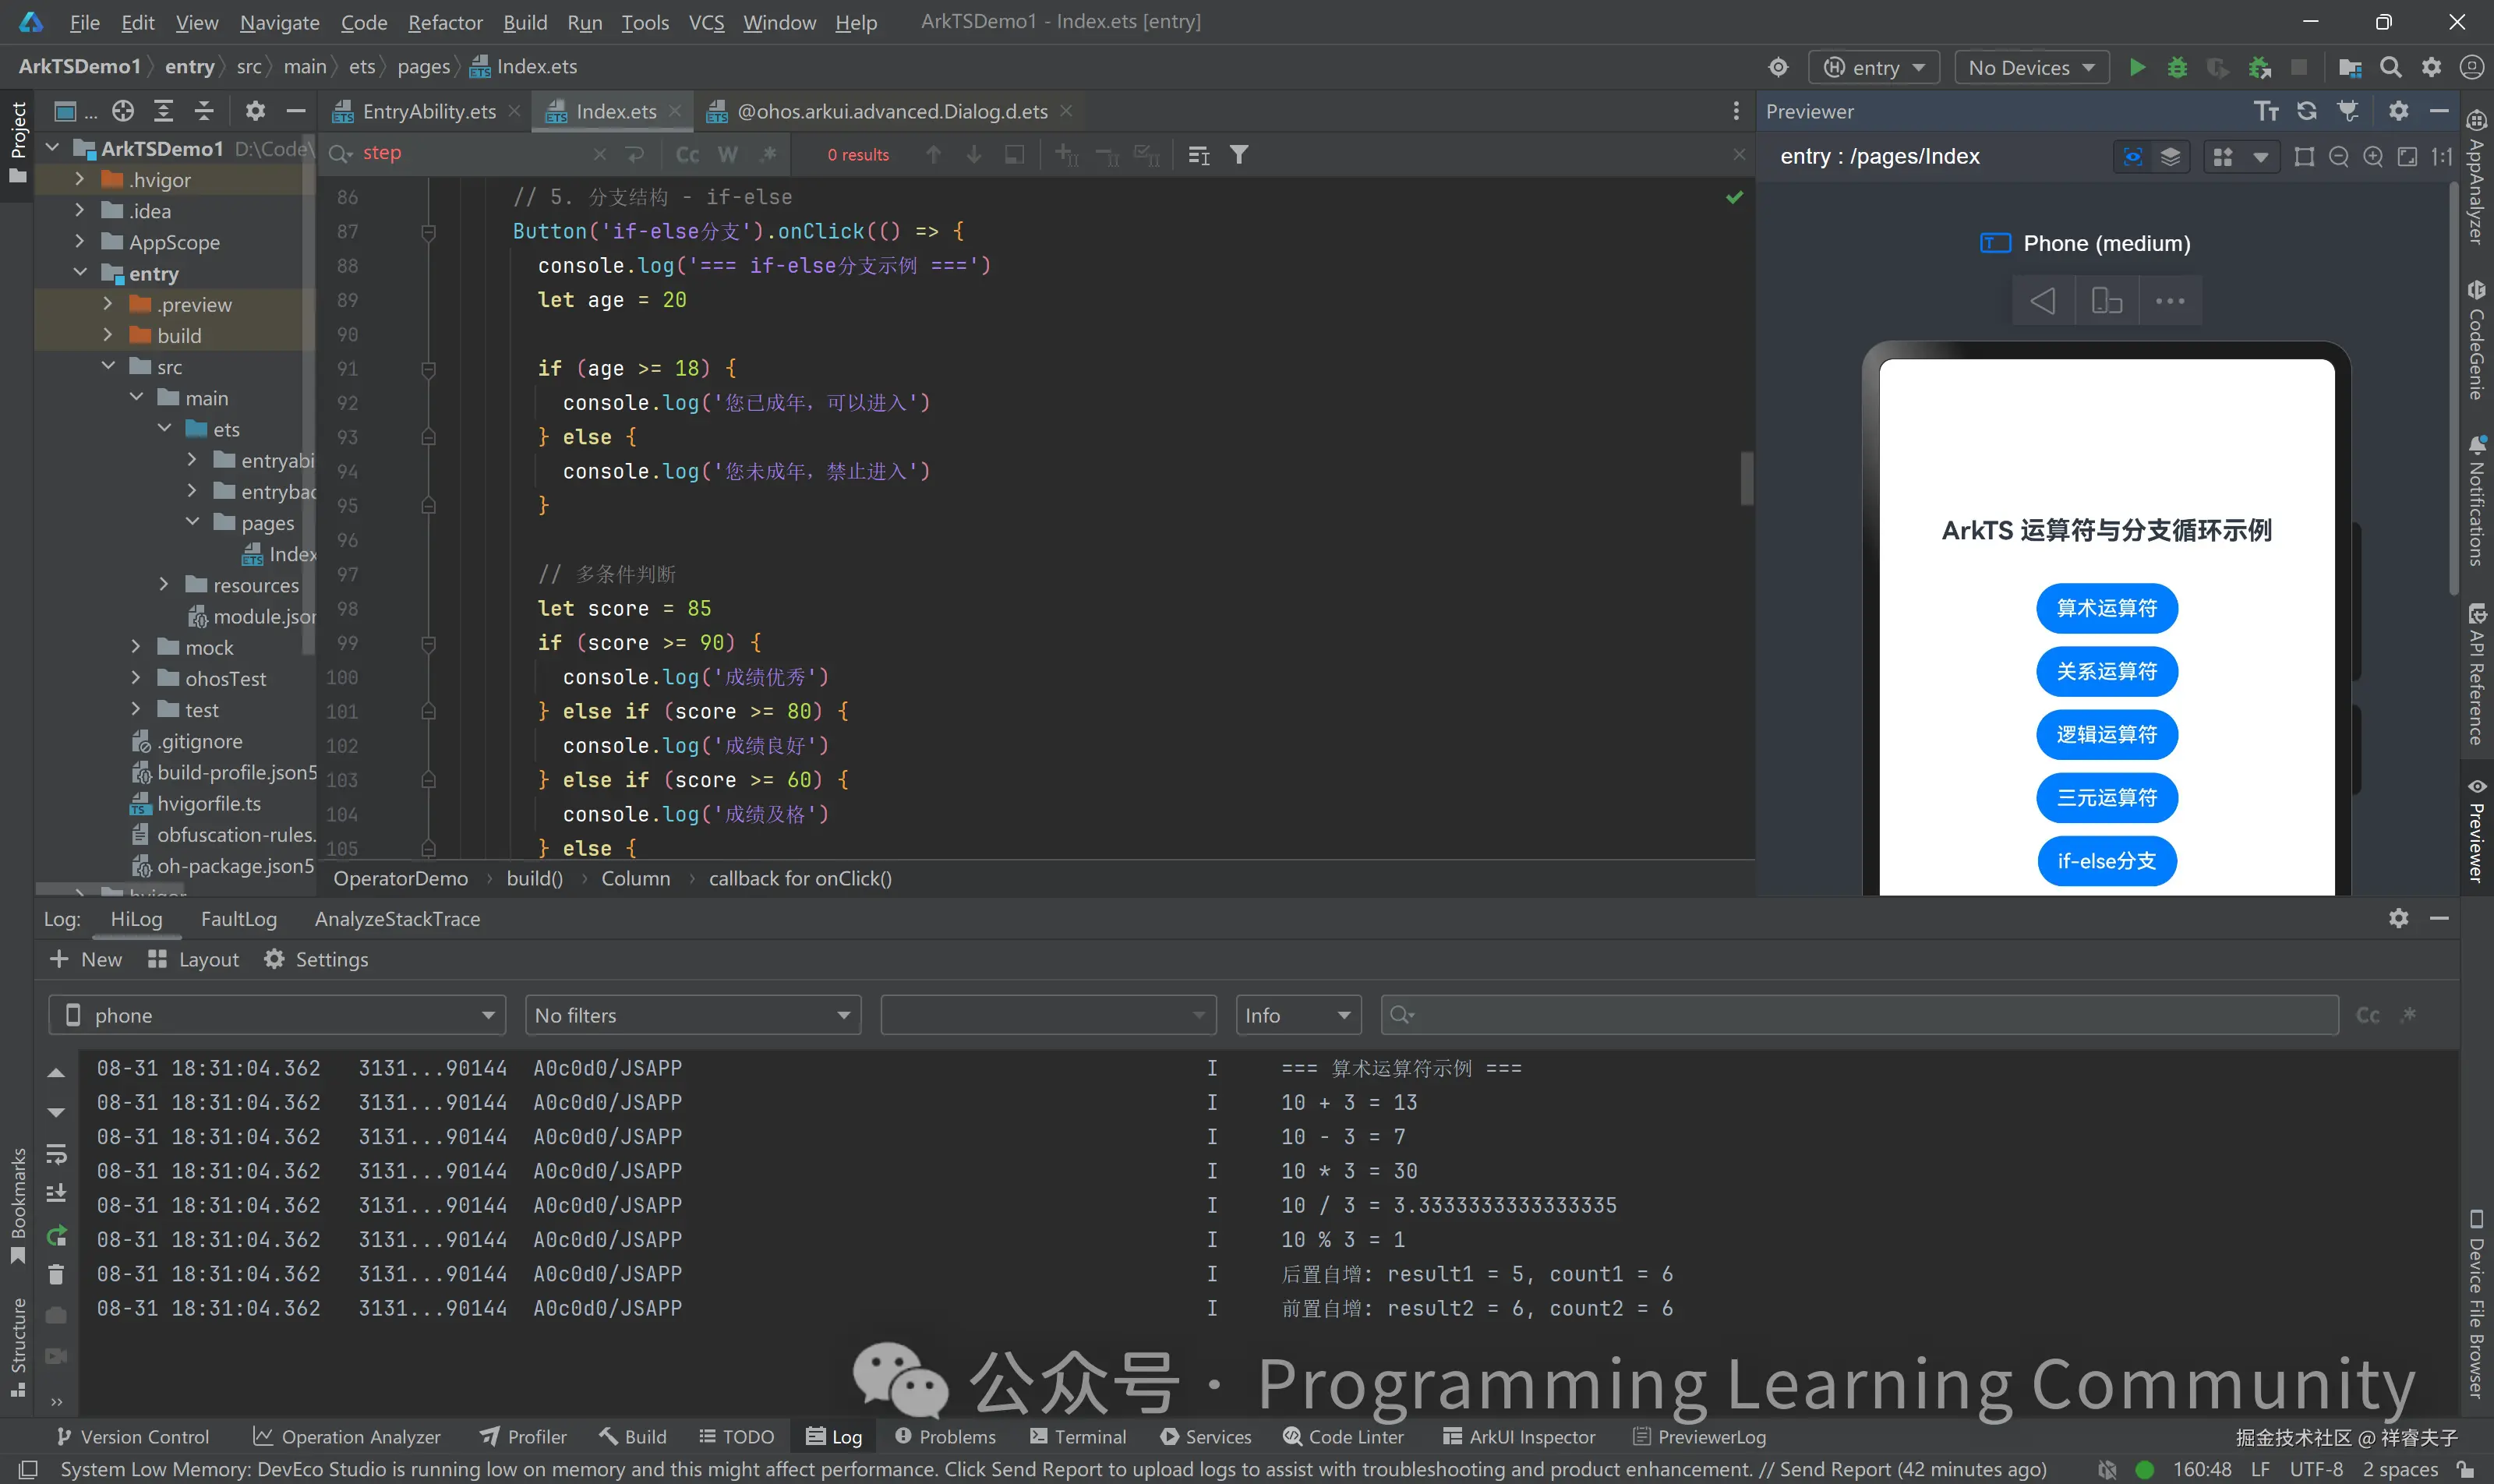Image resolution: width=2494 pixels, height=1484 pixels.
Task: Click the previewer back arrow icon
Action: pyautogui.click(x=2043, y=301)
